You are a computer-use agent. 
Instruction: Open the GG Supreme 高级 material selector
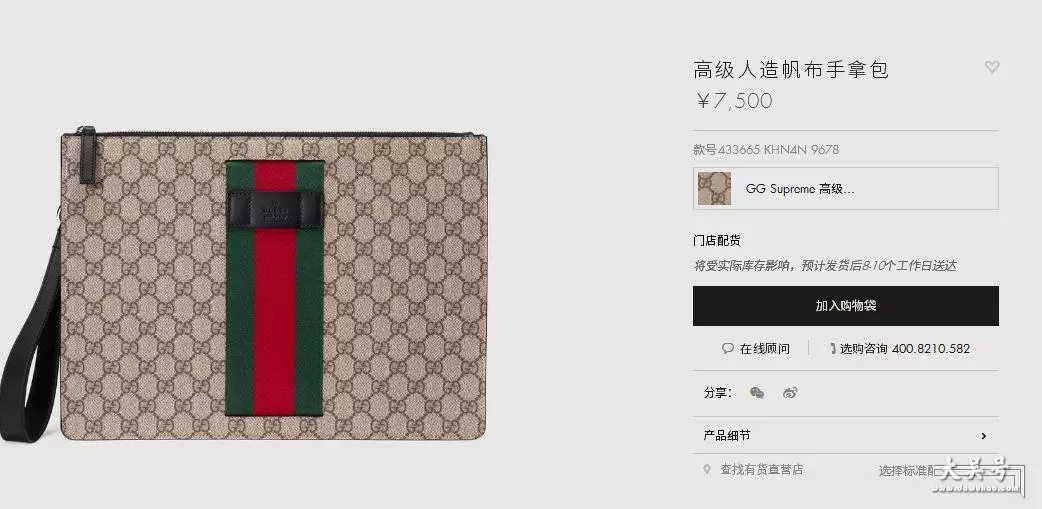[845, 189]
